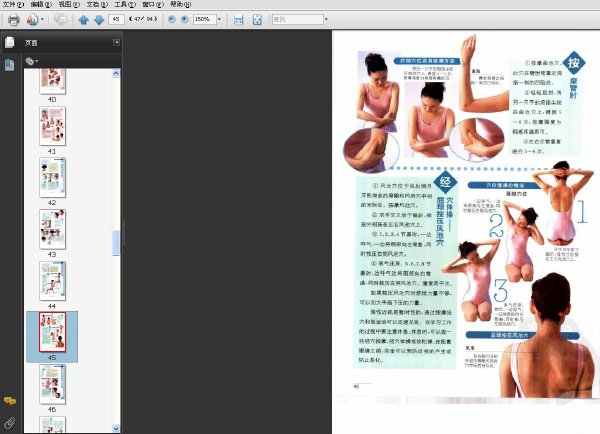Open the thumbnail options gear menu
This screenshot has height=434, width=600.
[31, 61]
